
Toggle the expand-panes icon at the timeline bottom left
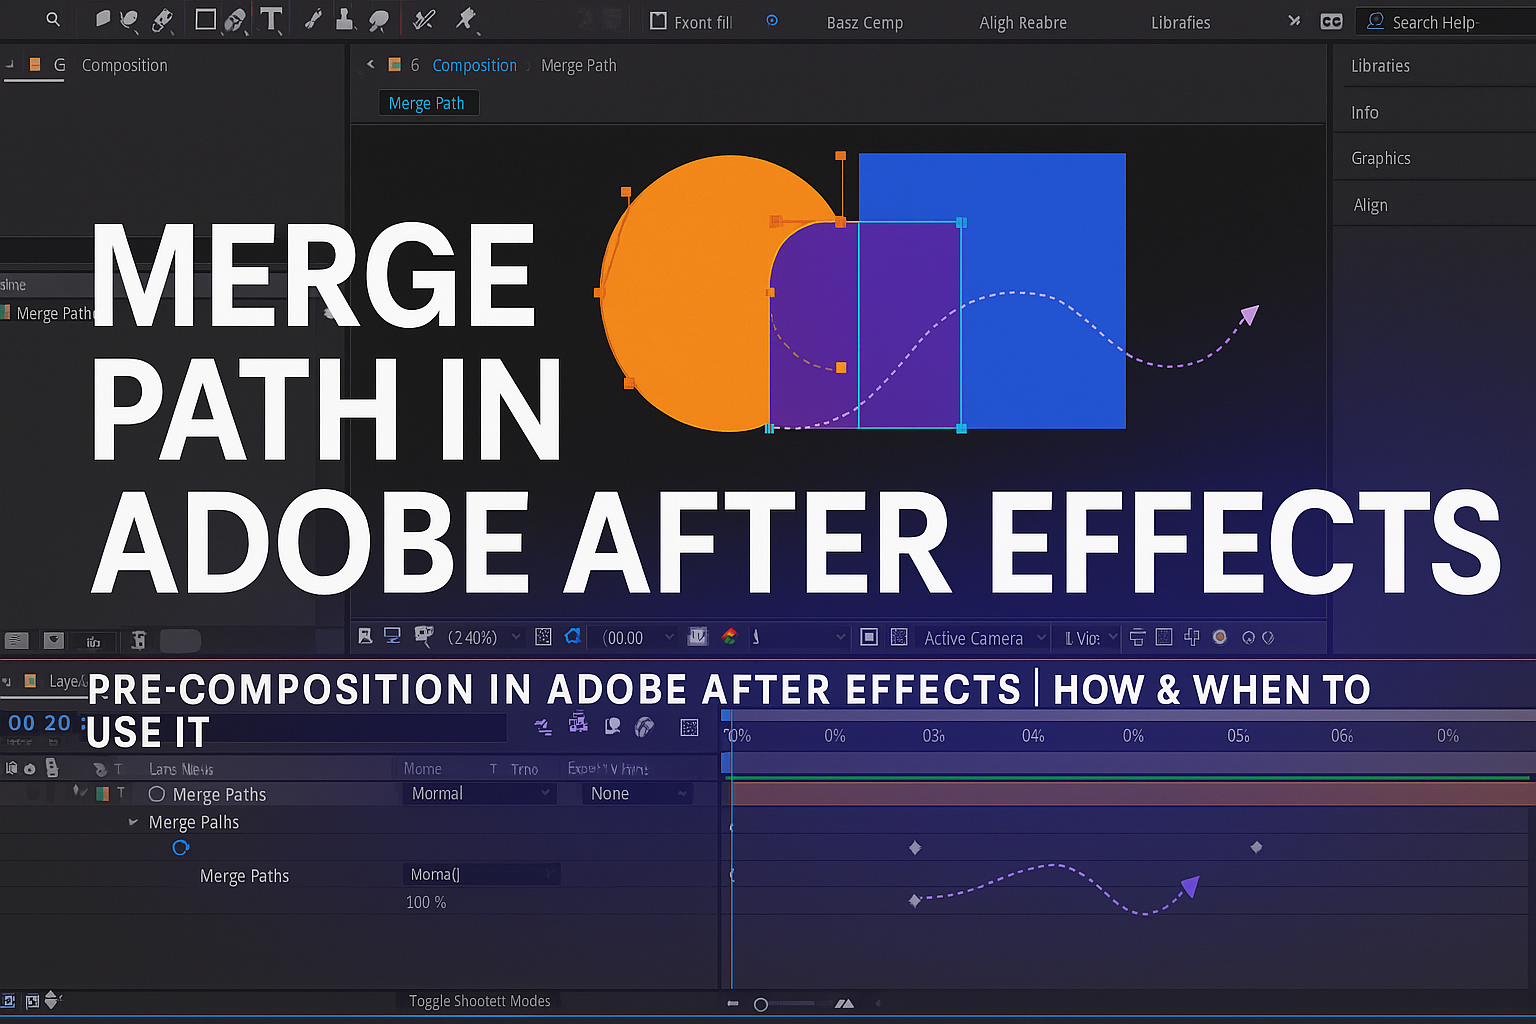point(9,1000)
